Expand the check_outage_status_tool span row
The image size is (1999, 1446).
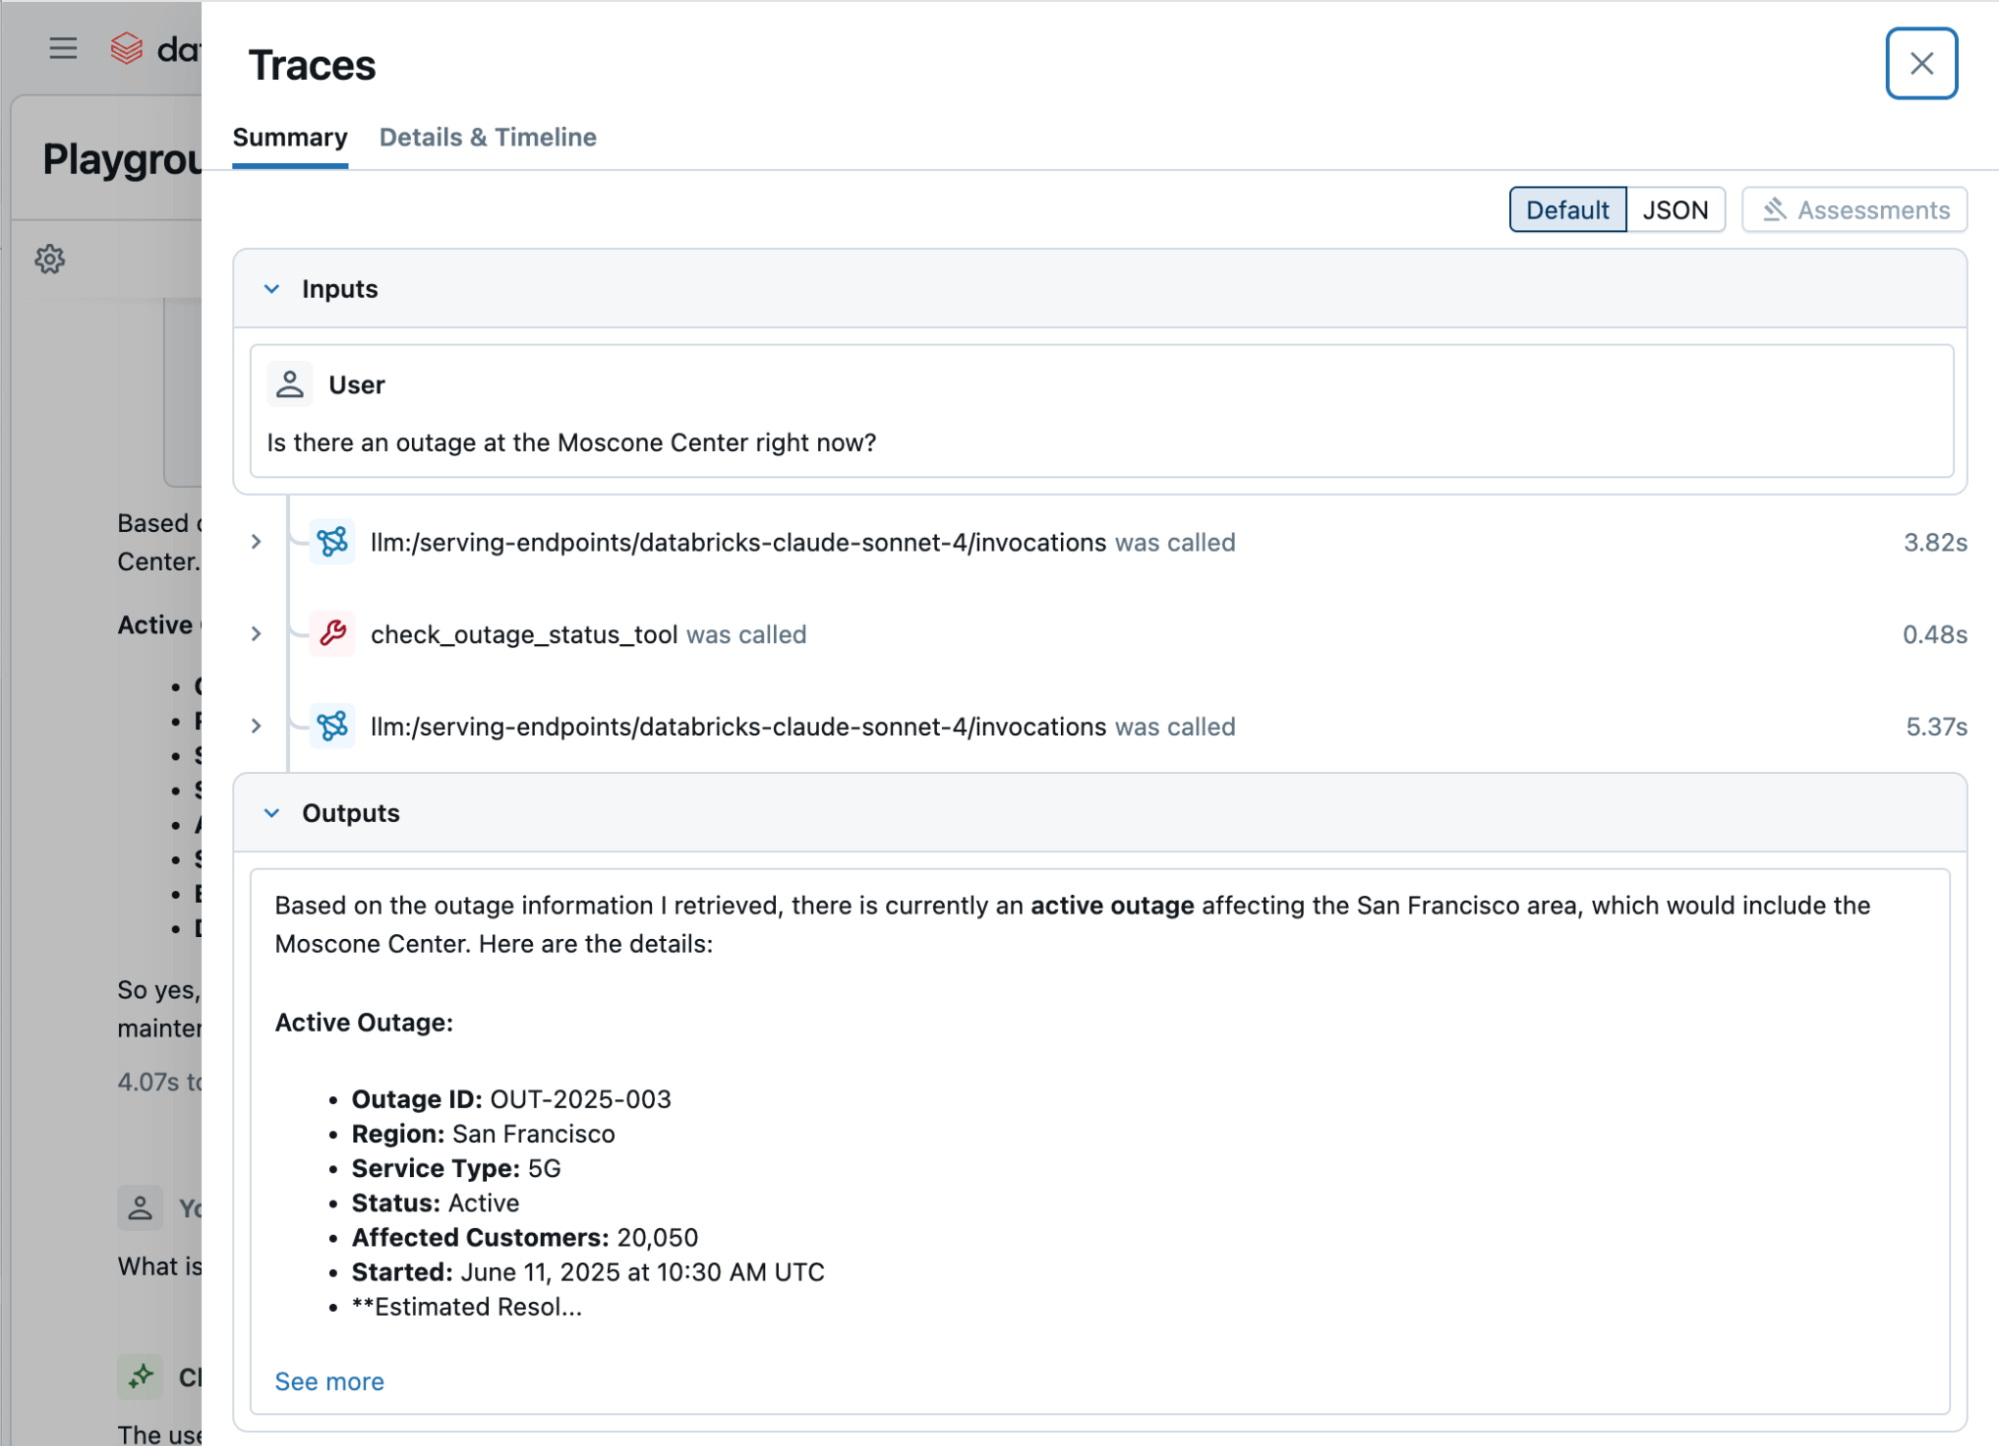pos(256,634)
